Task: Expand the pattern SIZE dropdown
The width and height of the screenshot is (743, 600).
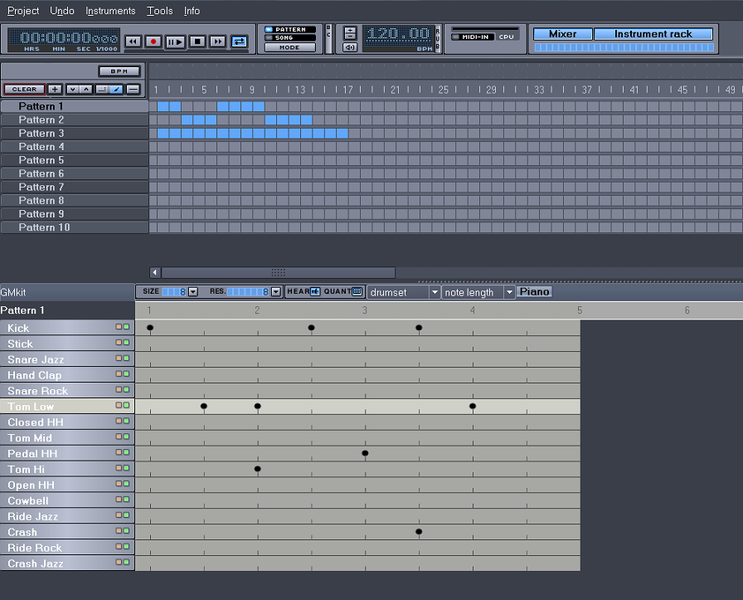Action: point(193,292)
